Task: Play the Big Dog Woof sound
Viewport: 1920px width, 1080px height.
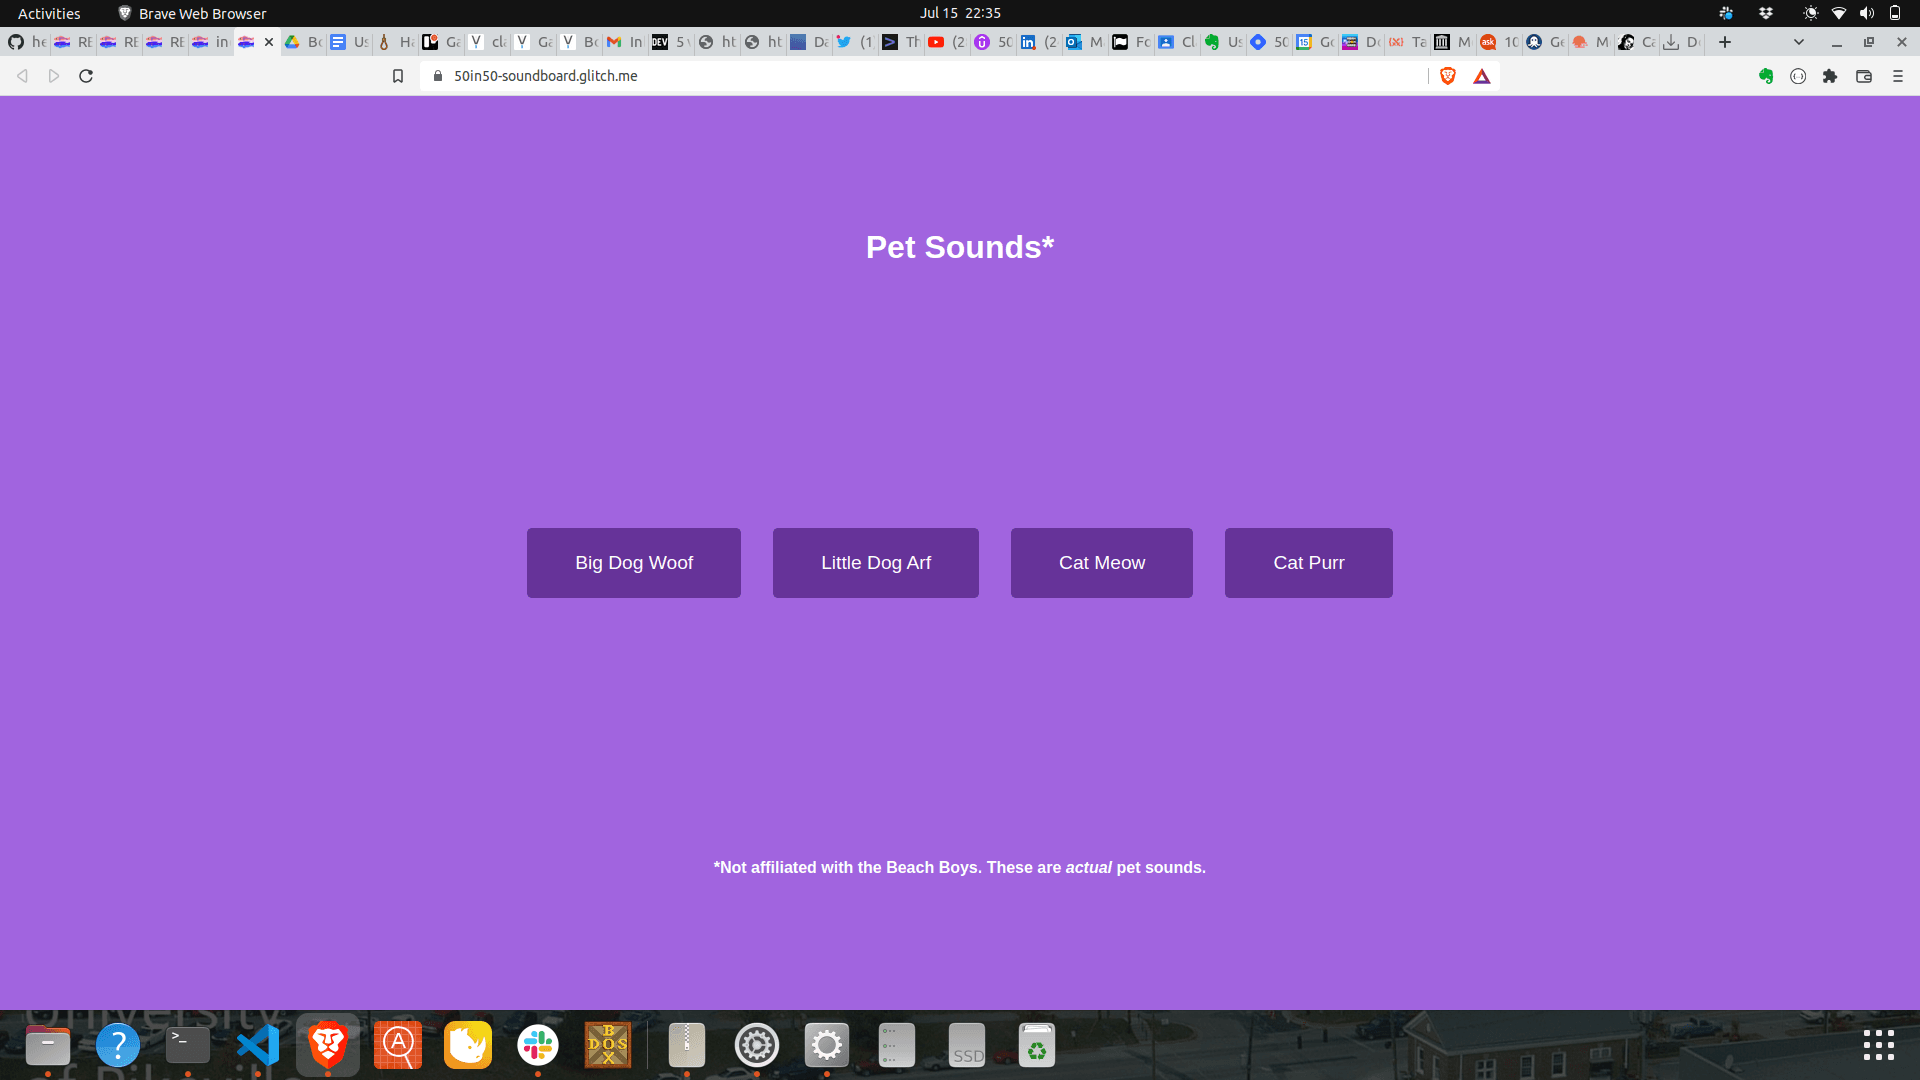Action: (x=634, y=563)
